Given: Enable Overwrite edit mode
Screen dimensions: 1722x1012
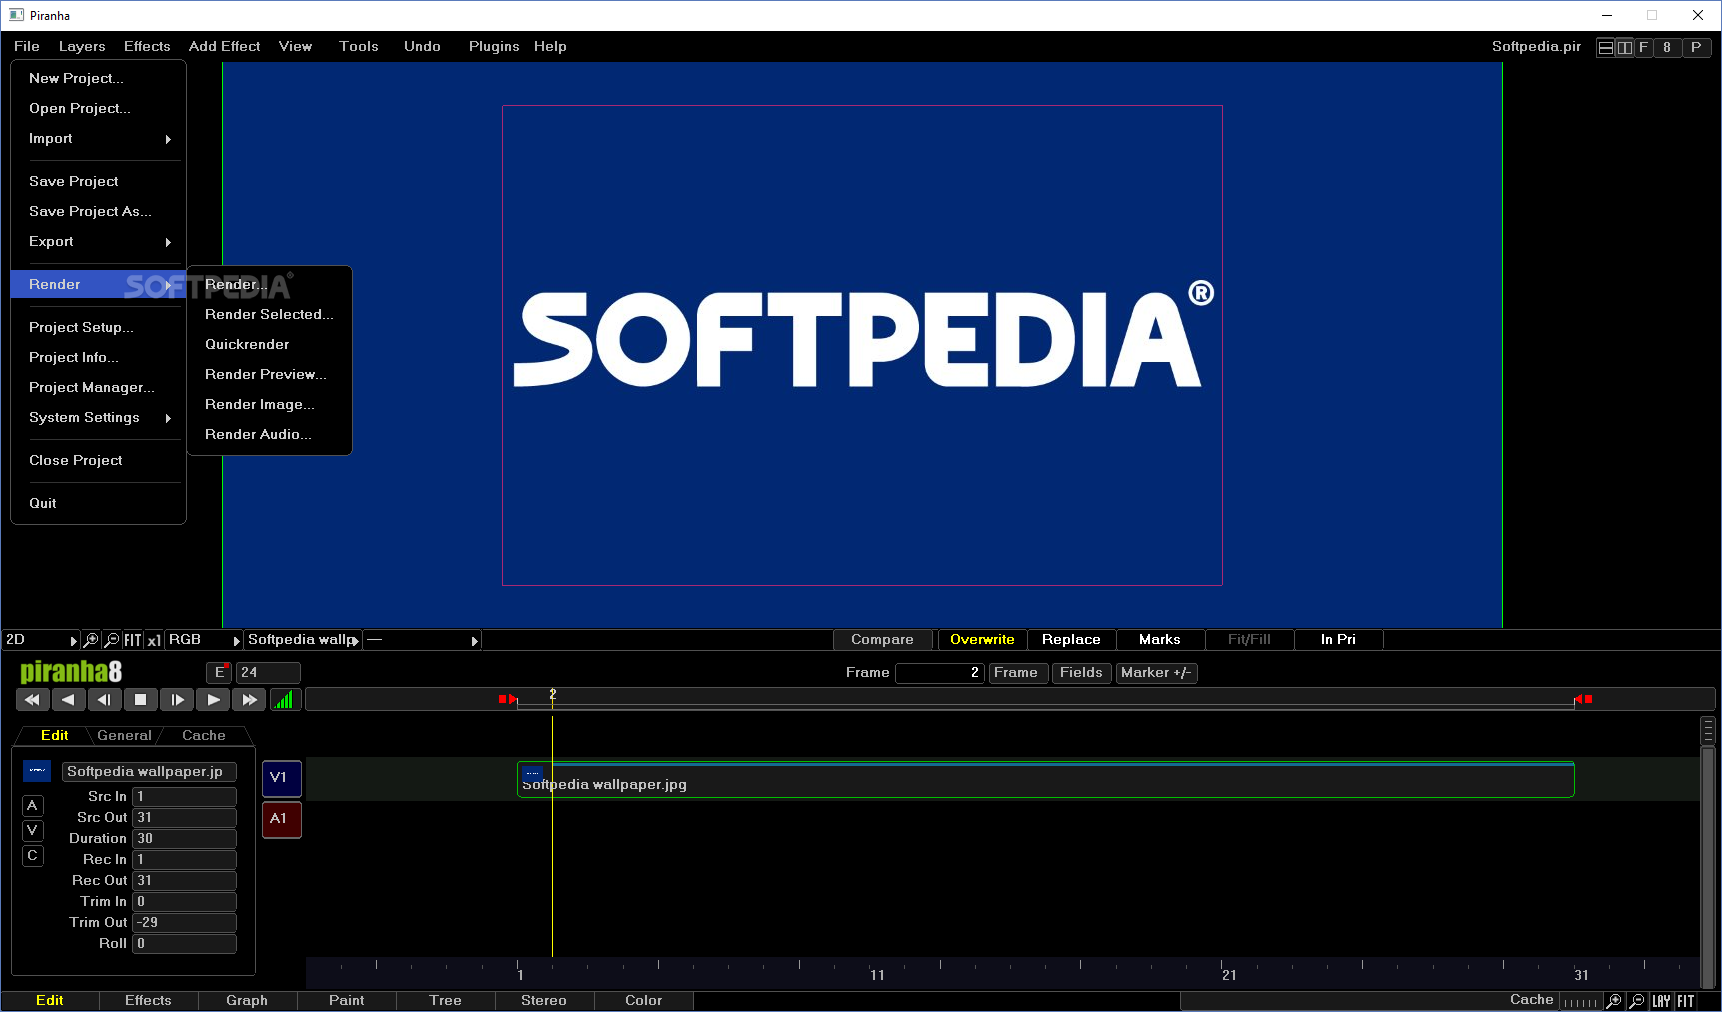Looking at the screenshot, I should click(x=982, y=640).
